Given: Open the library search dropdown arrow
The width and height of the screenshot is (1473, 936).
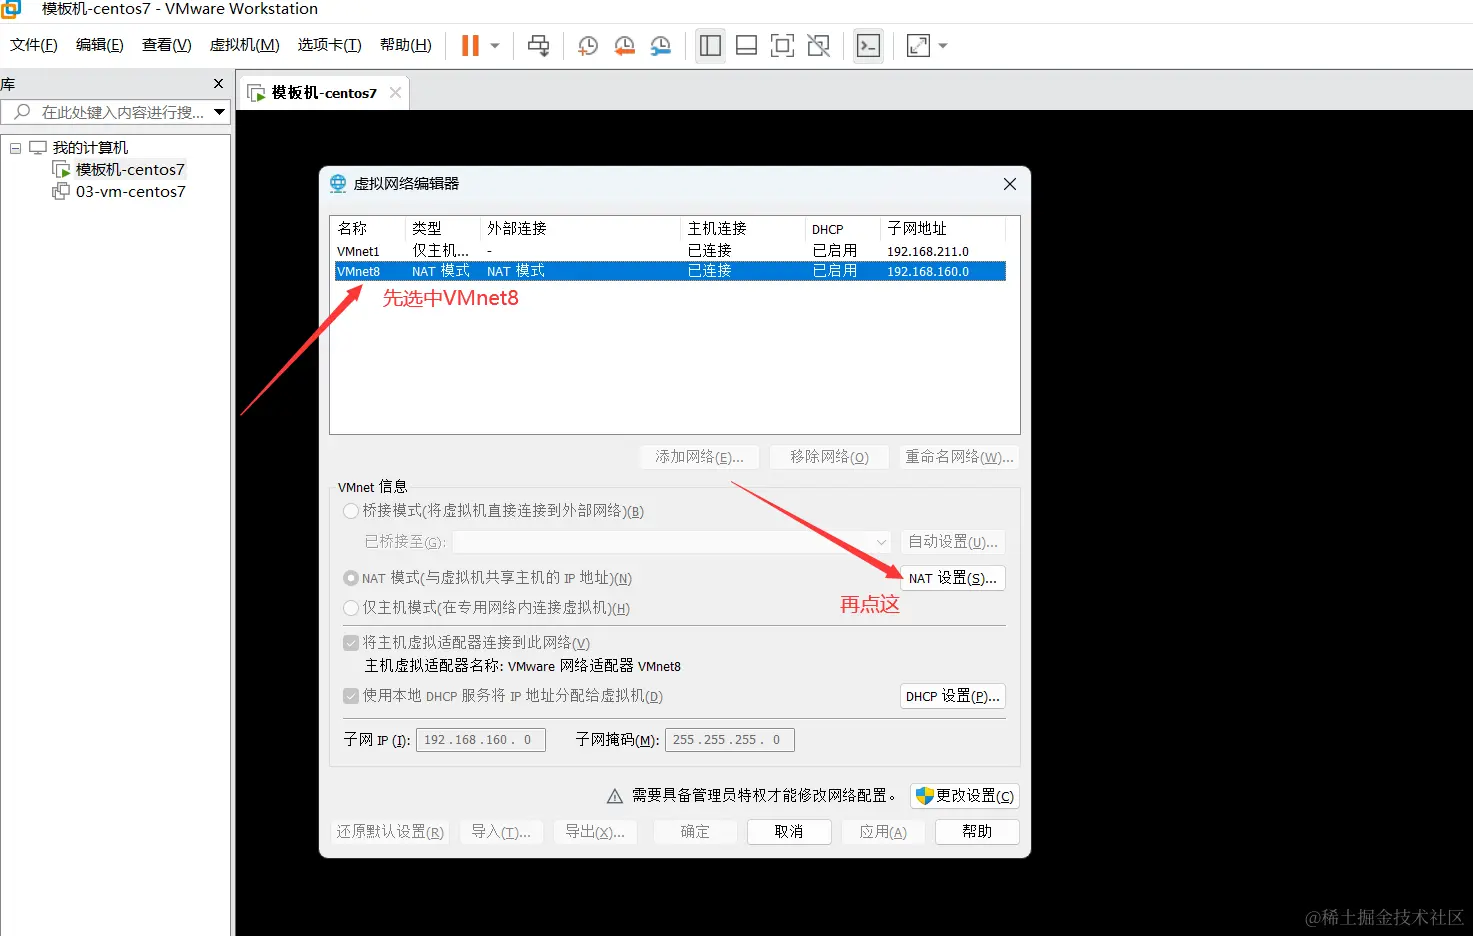Looking at the screenshot, I should pos(220,112).
